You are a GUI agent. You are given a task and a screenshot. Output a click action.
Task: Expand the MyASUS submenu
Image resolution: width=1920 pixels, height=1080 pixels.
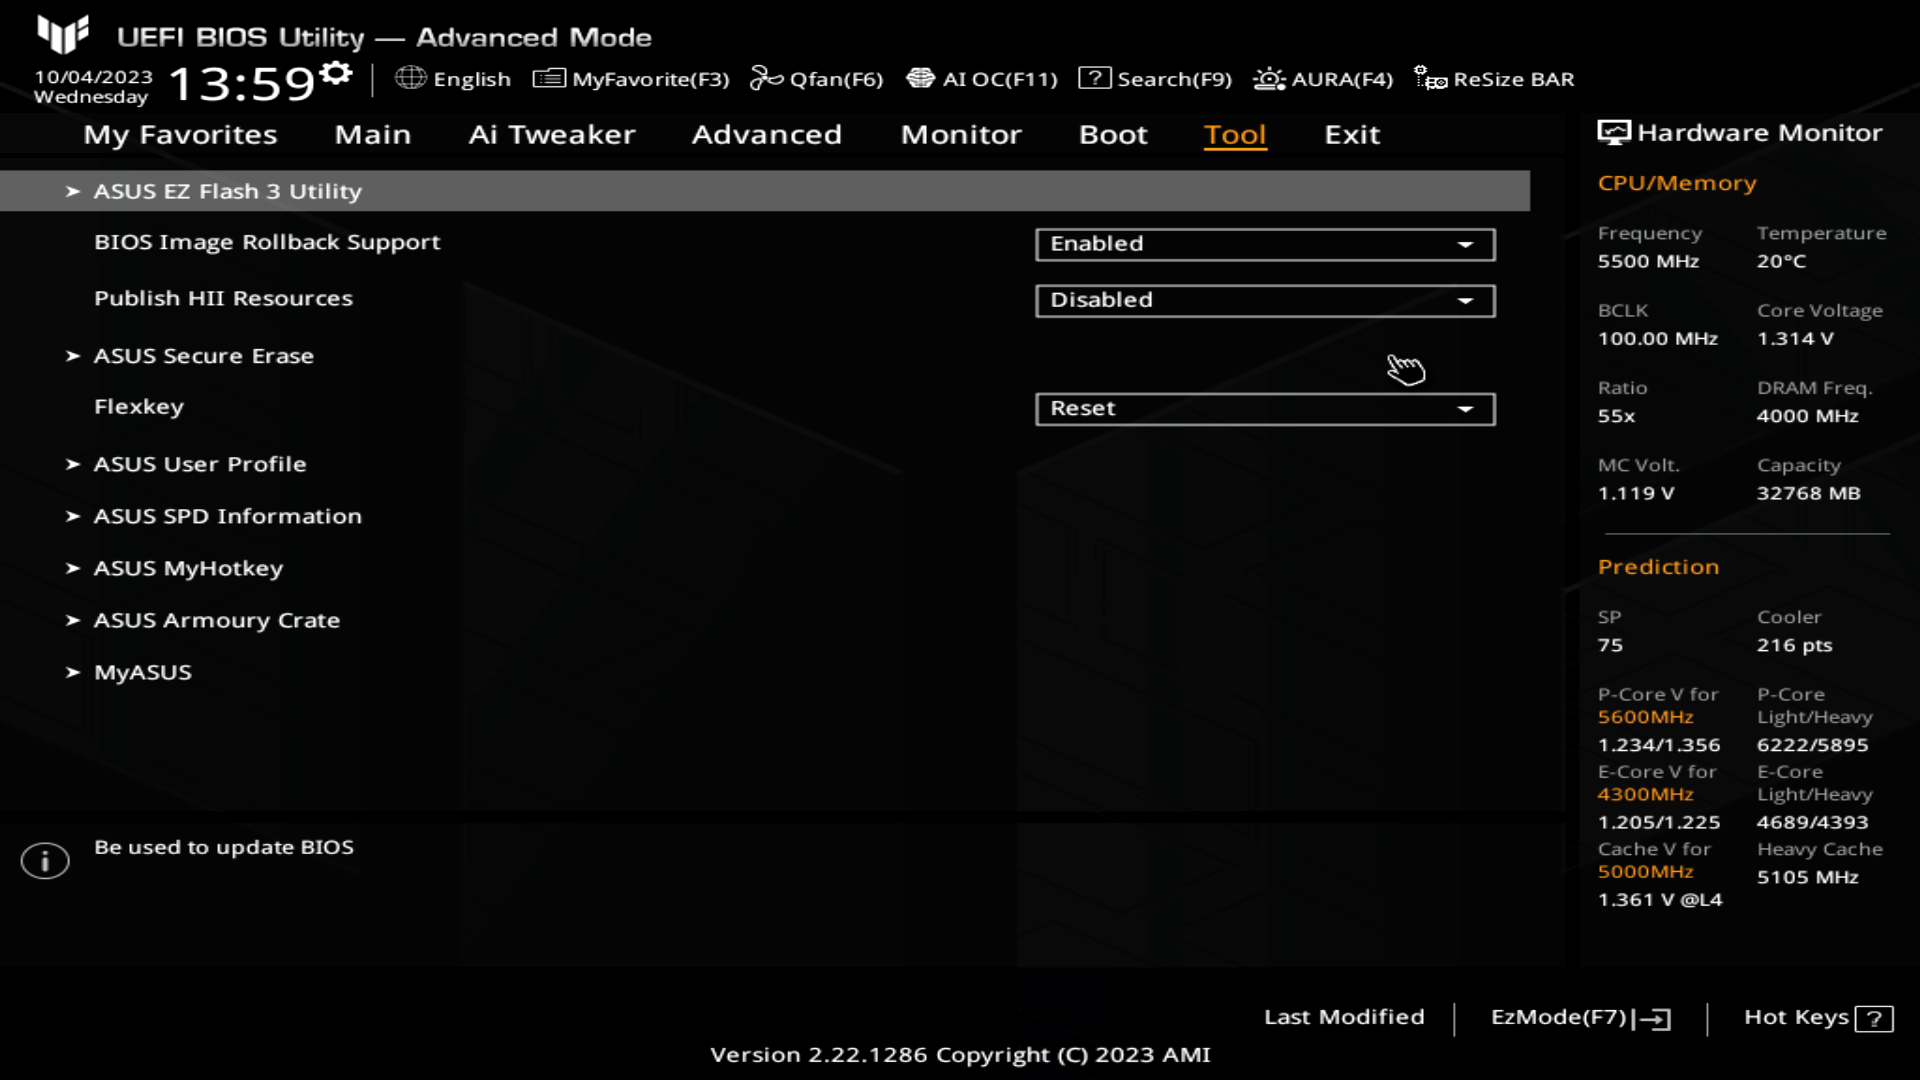click(129, 672)
